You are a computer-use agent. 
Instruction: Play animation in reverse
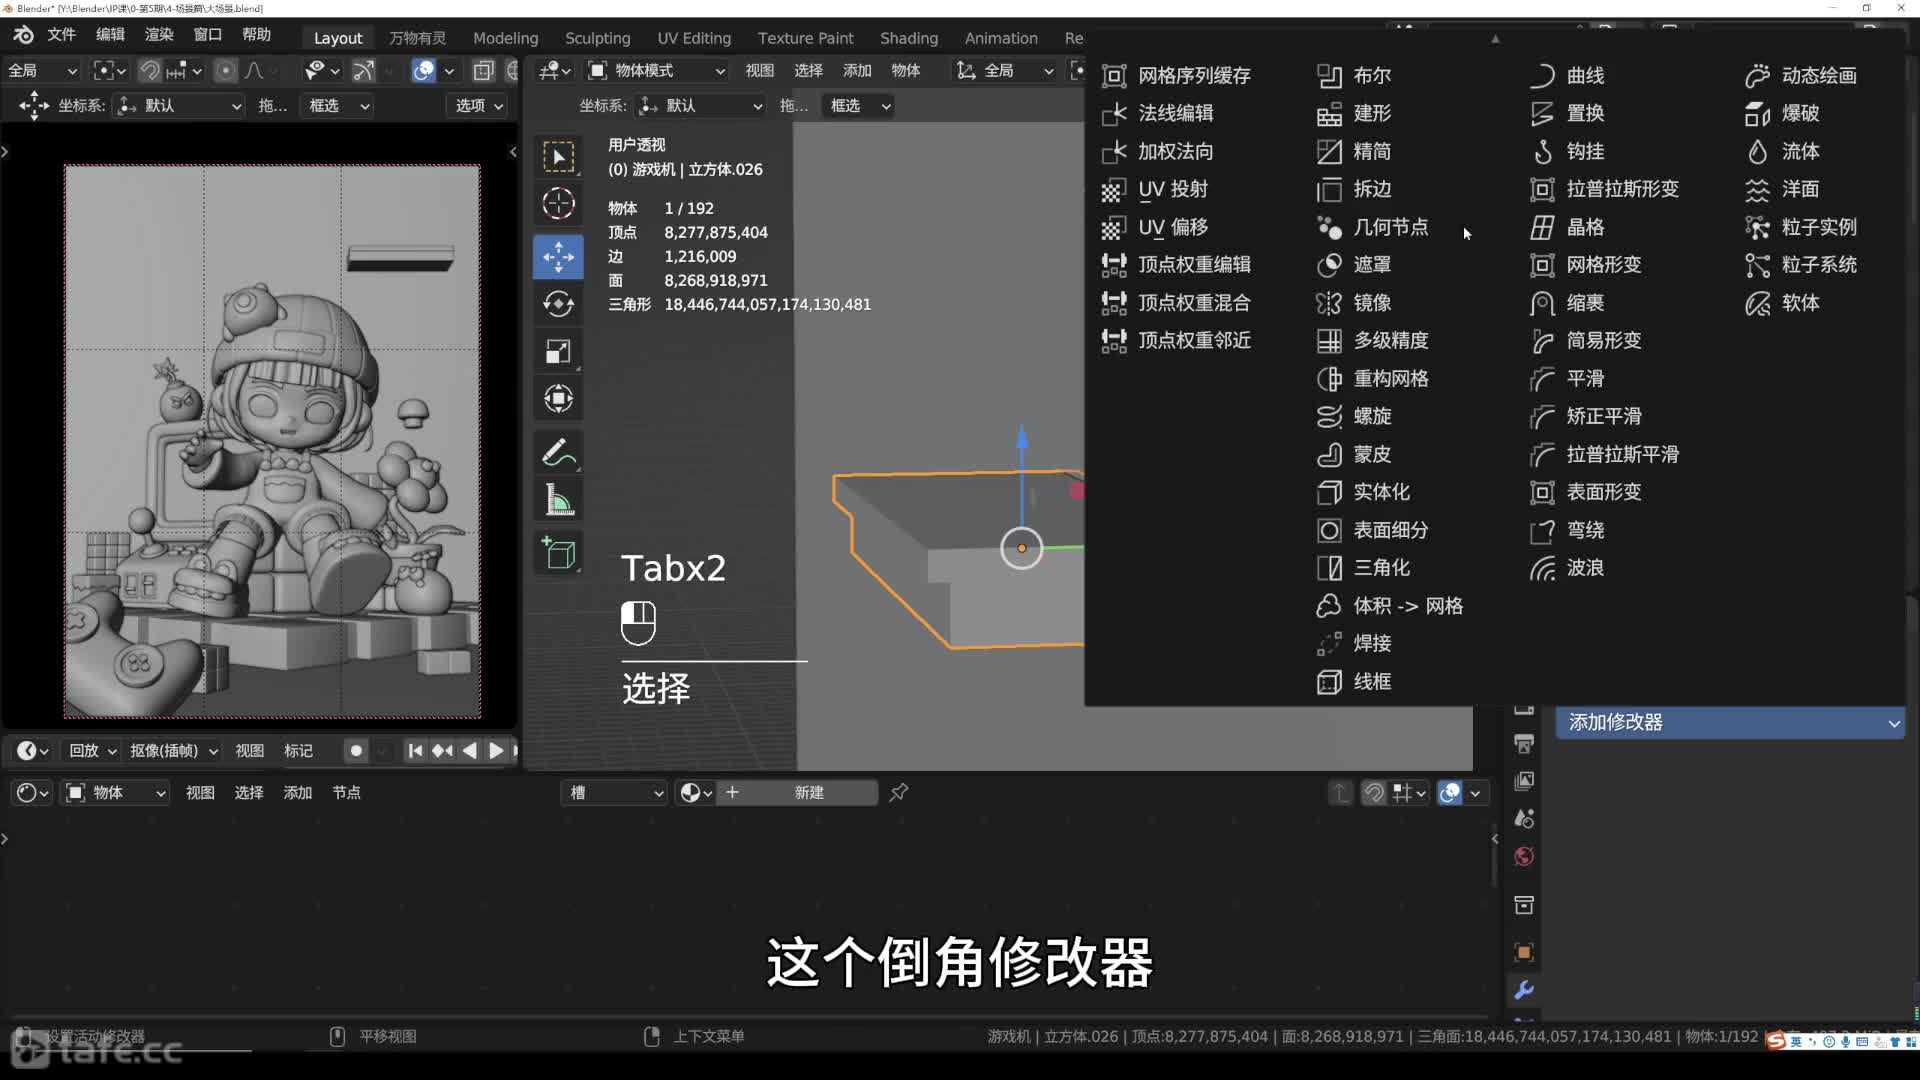[x=469, y=751]
